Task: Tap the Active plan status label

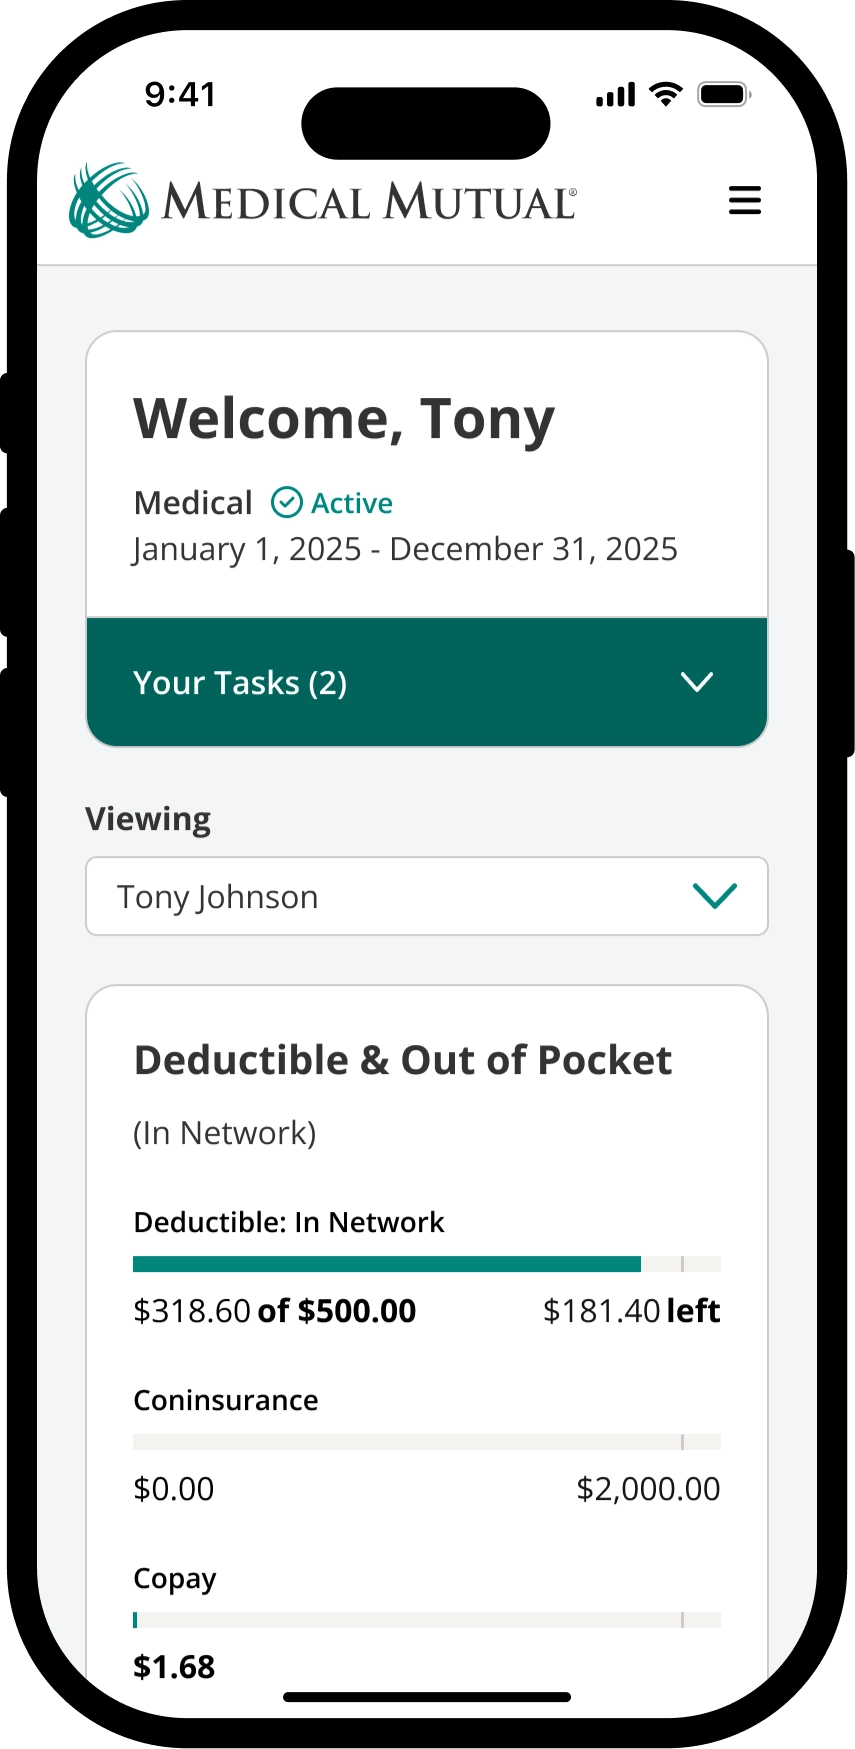Action: point(352,503)
